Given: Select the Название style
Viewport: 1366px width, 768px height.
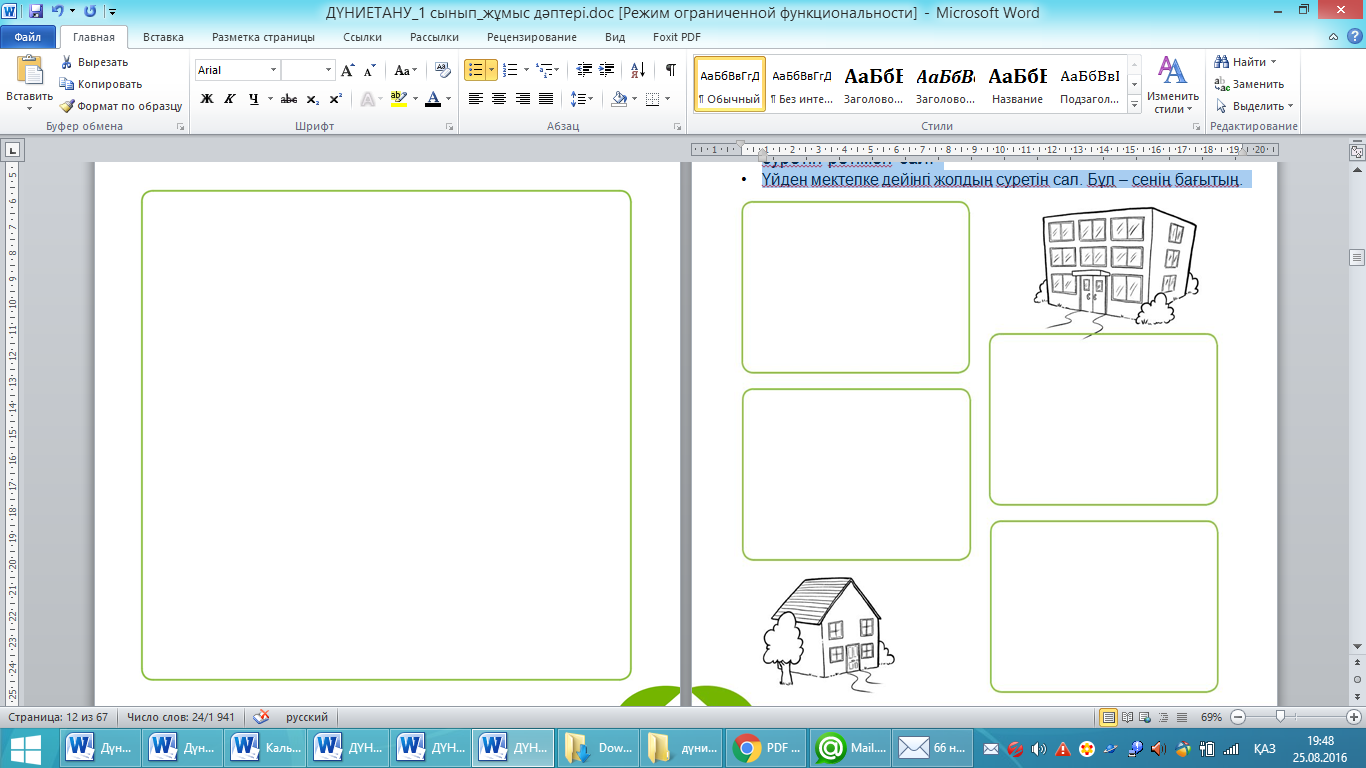Looking at the screenshot, I should coord(1018,84).
